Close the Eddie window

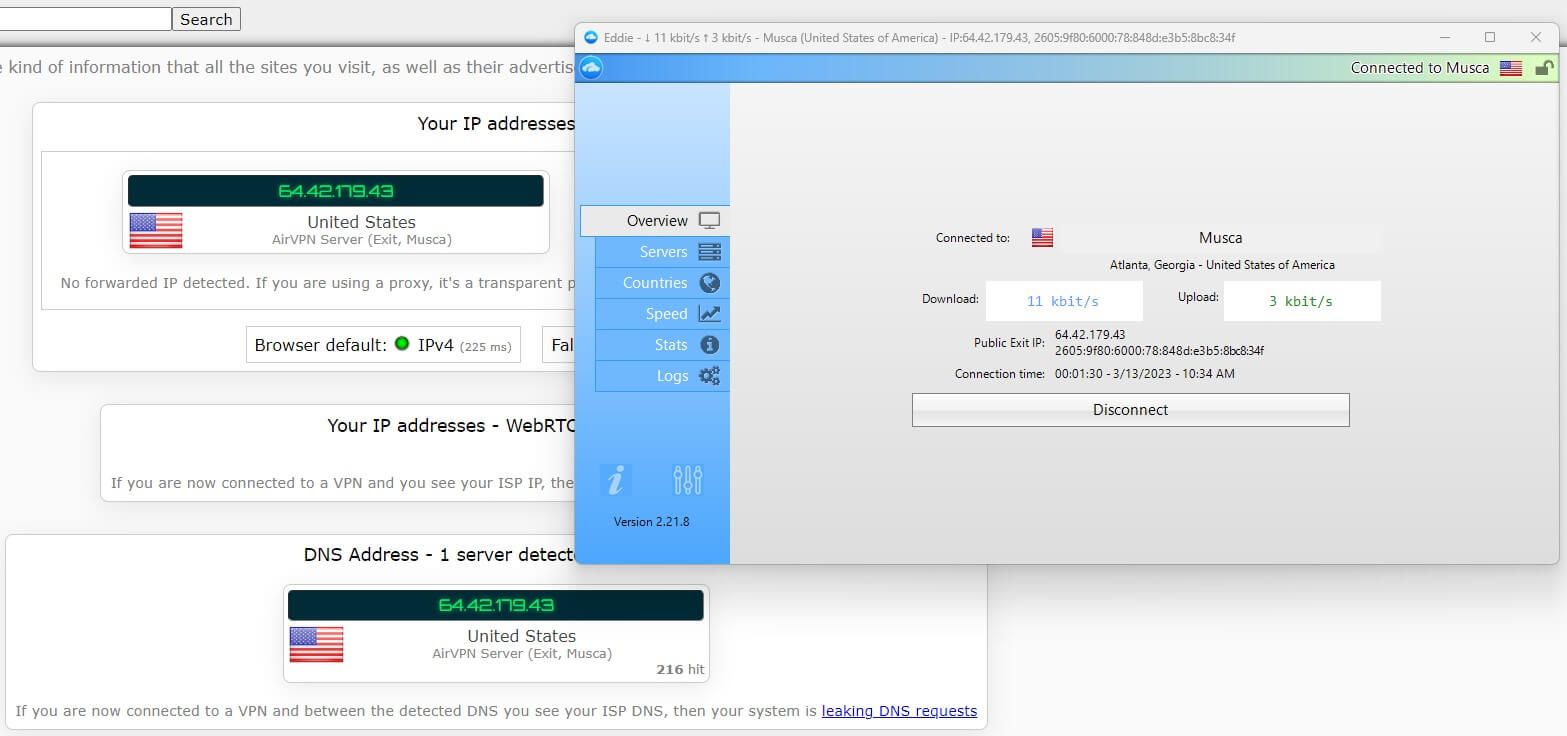coord(1536,37)
